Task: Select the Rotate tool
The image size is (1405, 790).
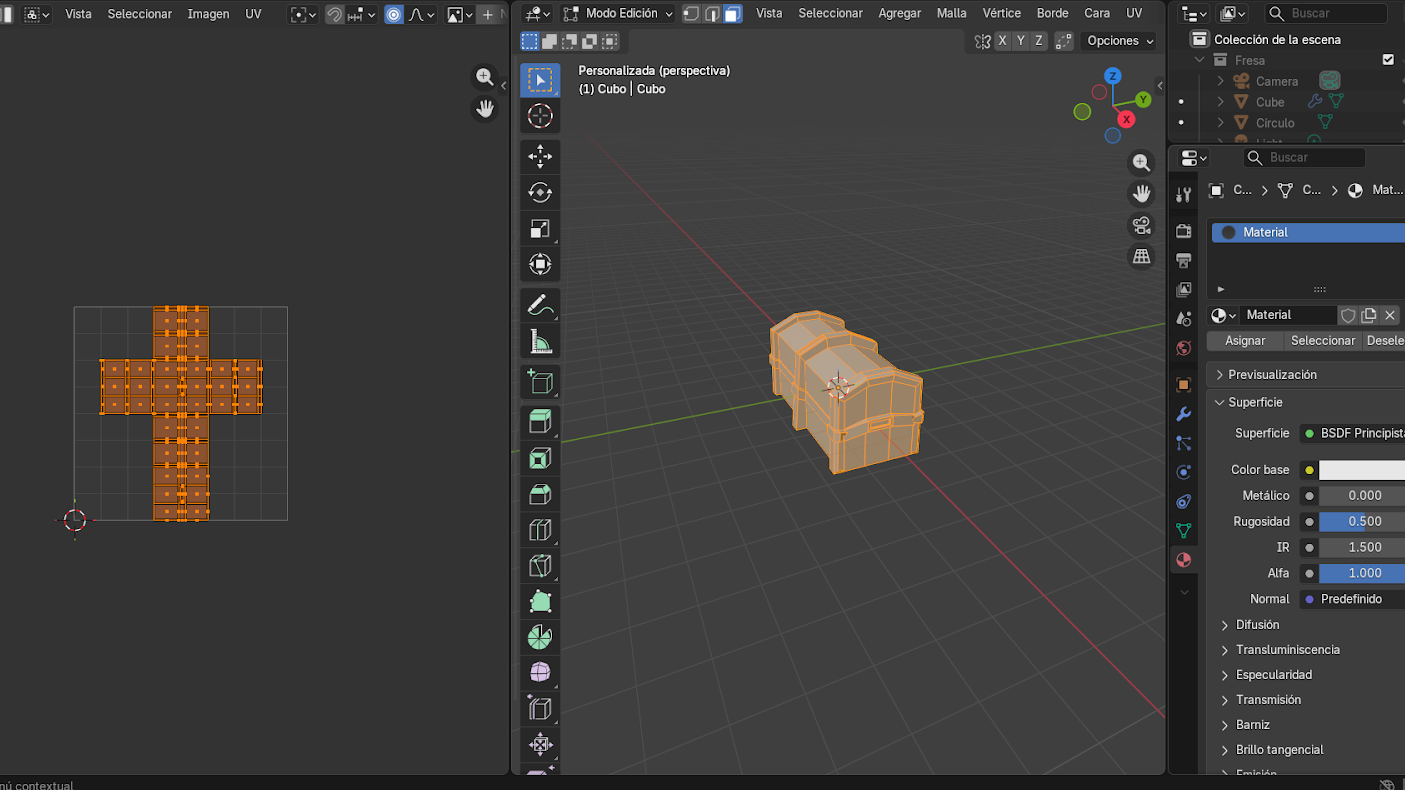Action: click(x=540, y=192)
